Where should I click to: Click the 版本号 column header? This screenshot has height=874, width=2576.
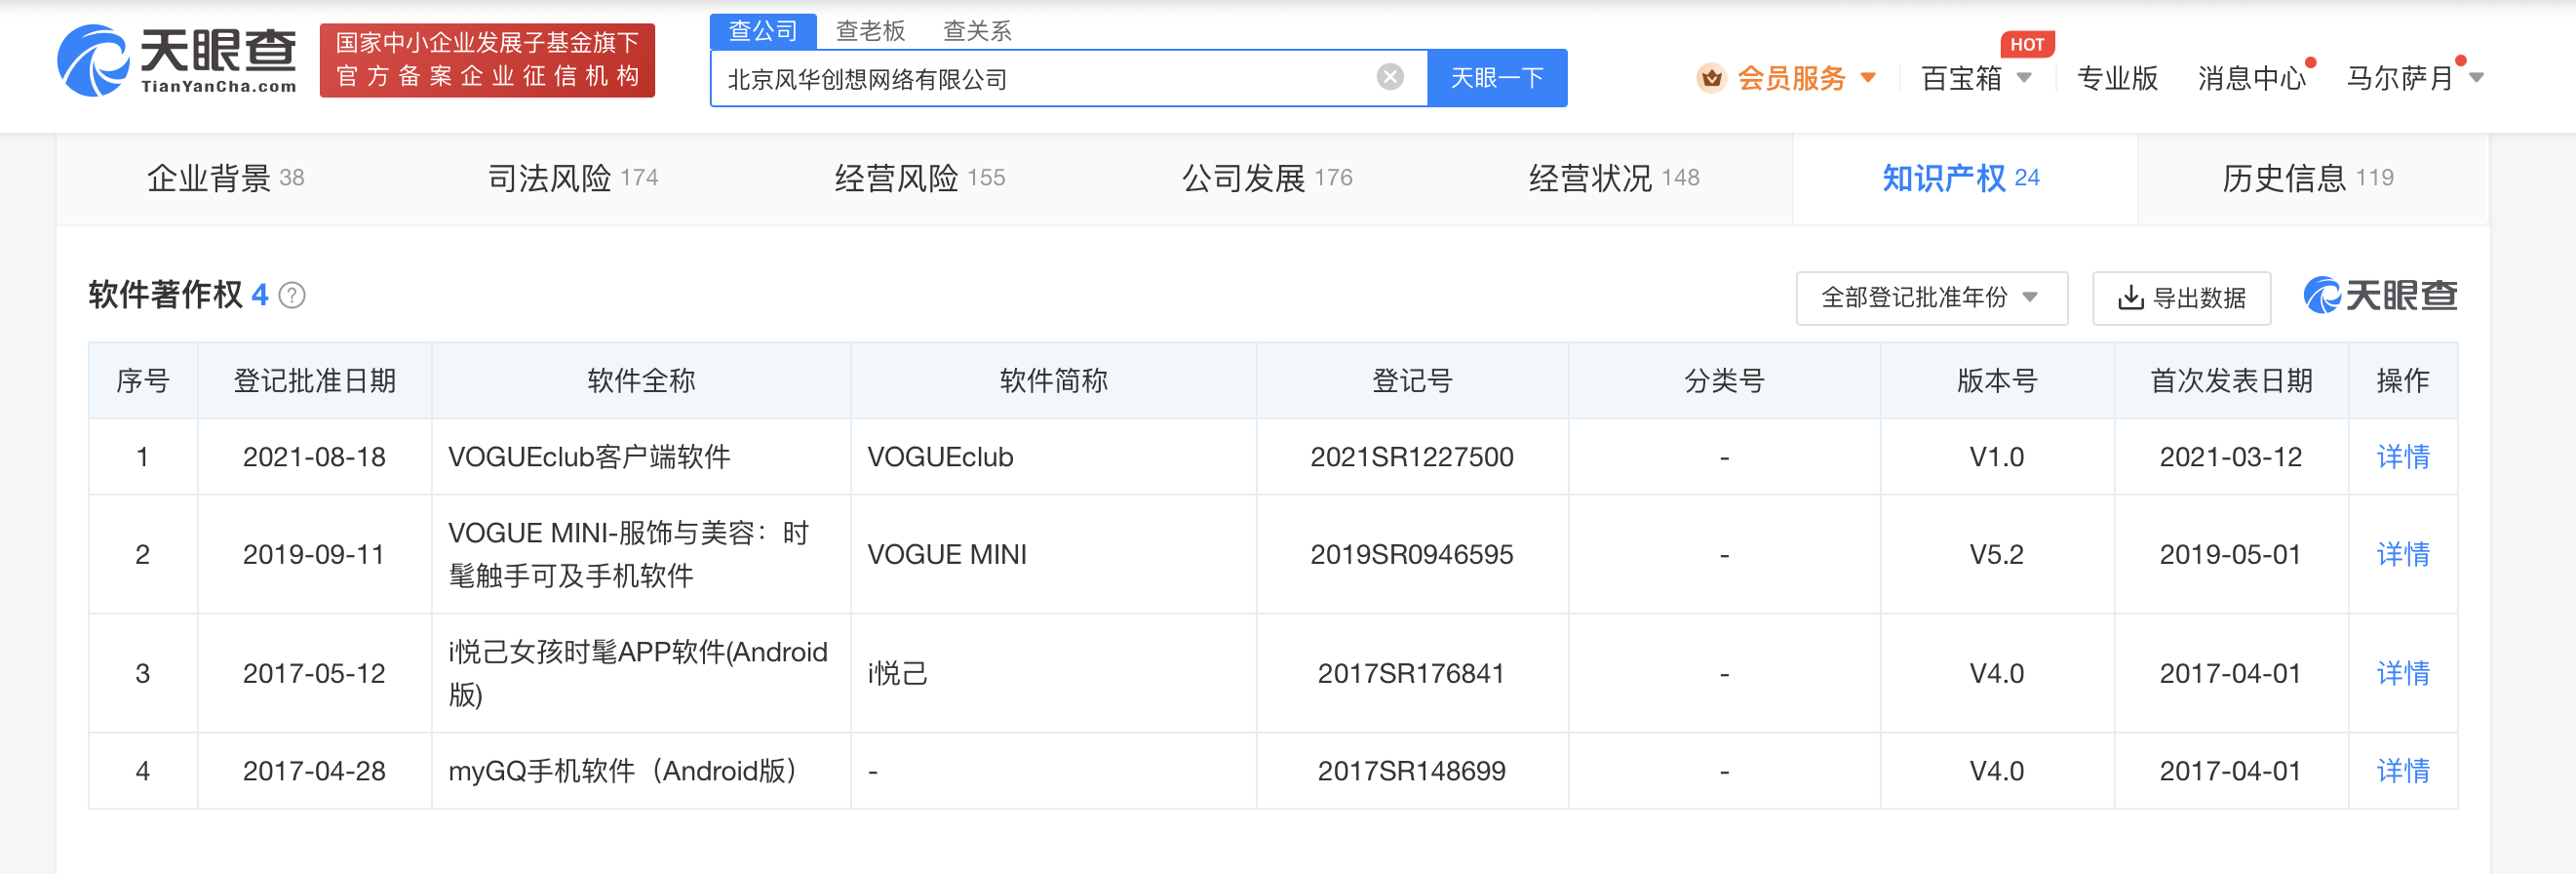point(1997,381)
